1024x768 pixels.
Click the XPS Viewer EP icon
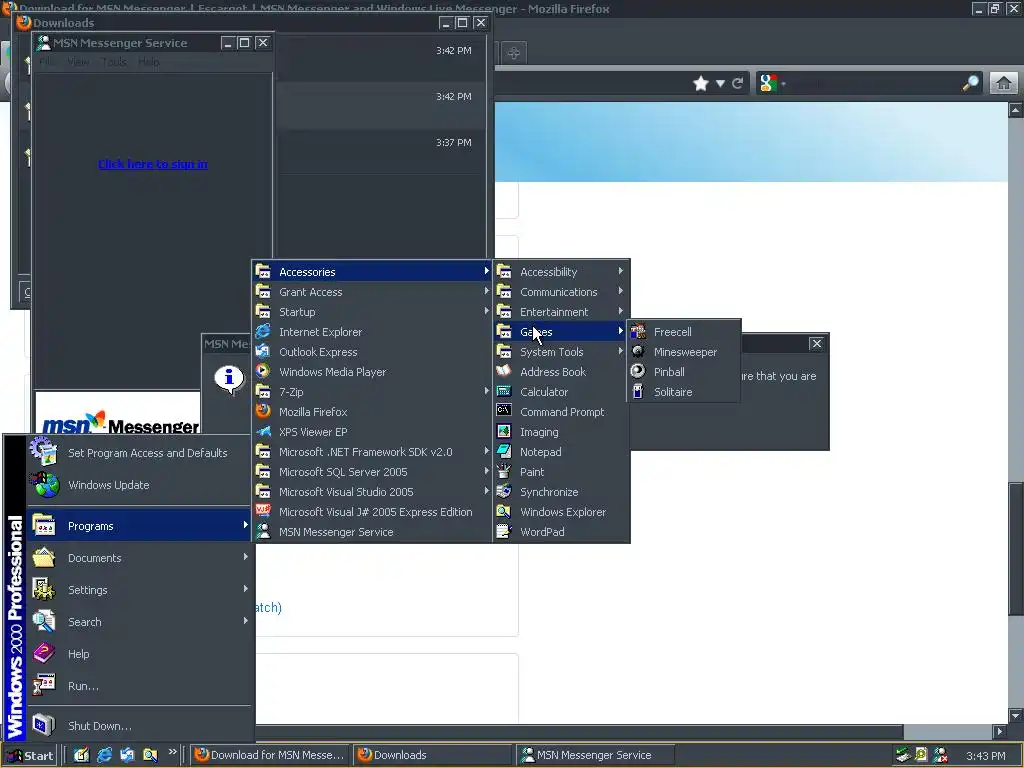pos(263,432)
